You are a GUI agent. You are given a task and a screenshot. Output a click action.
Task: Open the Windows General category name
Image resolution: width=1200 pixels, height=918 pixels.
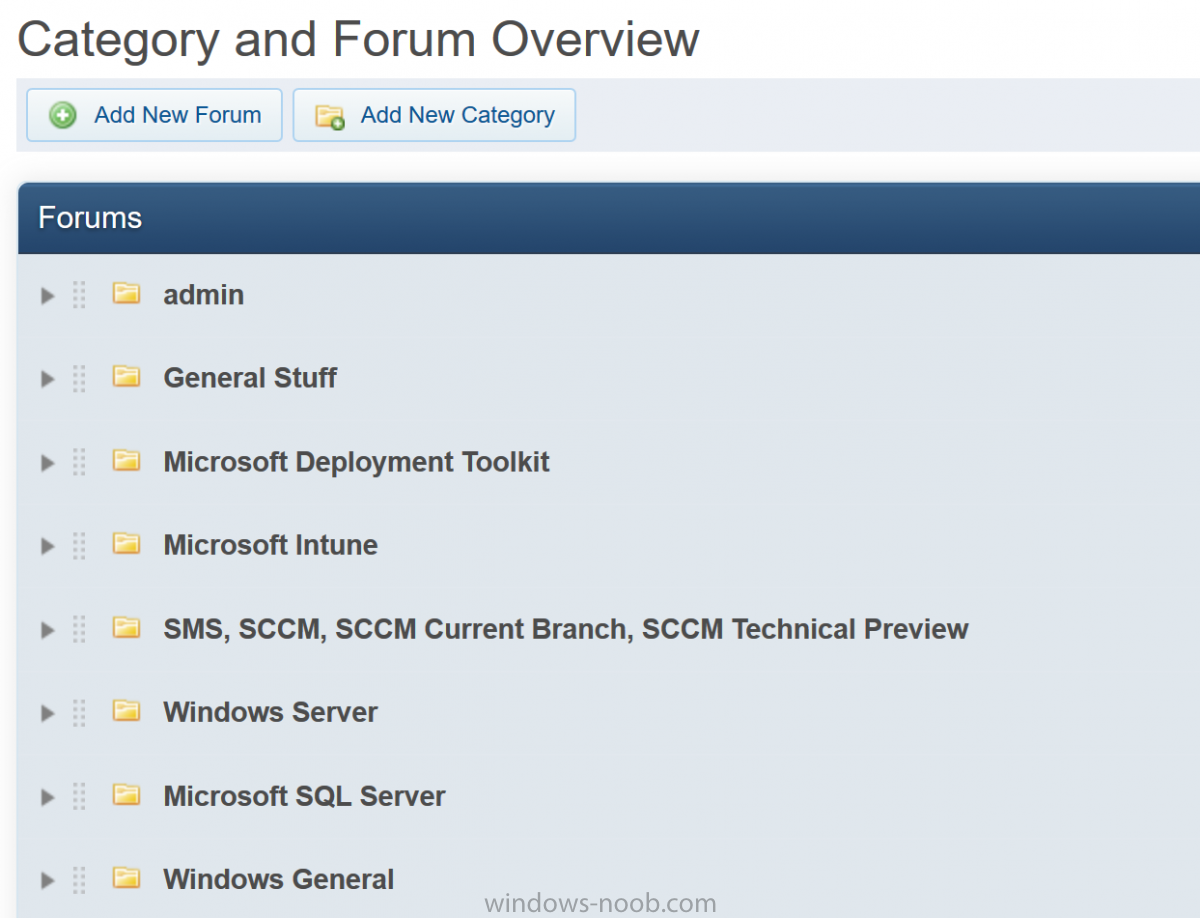[279, 879]
